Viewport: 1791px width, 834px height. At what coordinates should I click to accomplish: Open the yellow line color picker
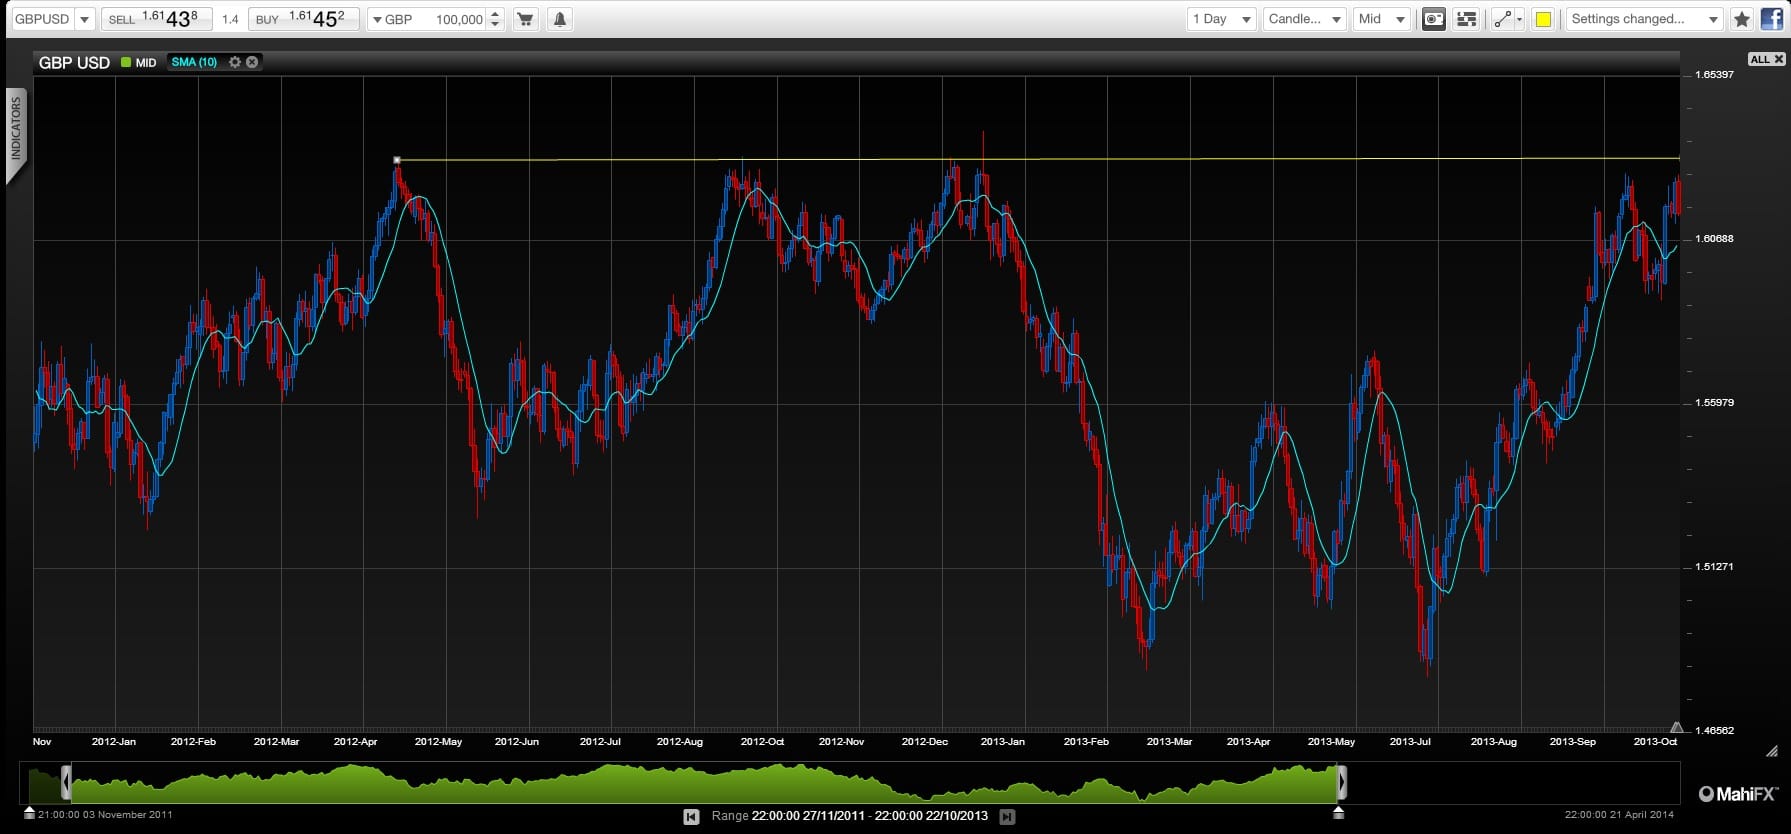(1543, 19)
